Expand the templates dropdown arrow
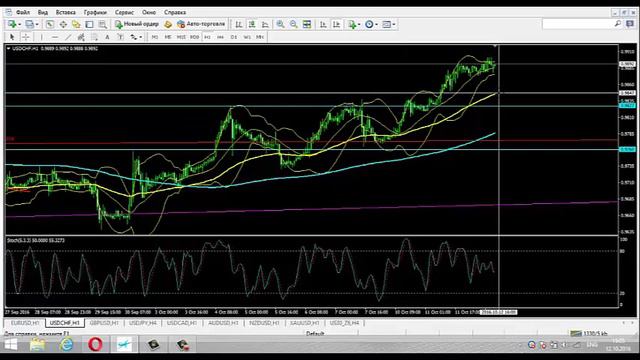 click(x=394, y=24)
